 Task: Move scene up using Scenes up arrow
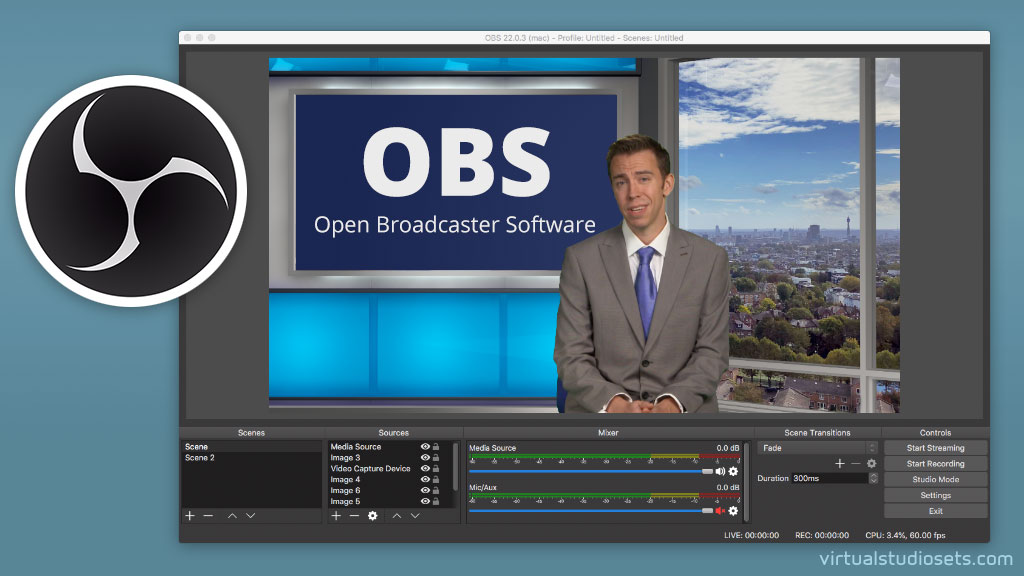pyautogui.click(x=232, y=516)
